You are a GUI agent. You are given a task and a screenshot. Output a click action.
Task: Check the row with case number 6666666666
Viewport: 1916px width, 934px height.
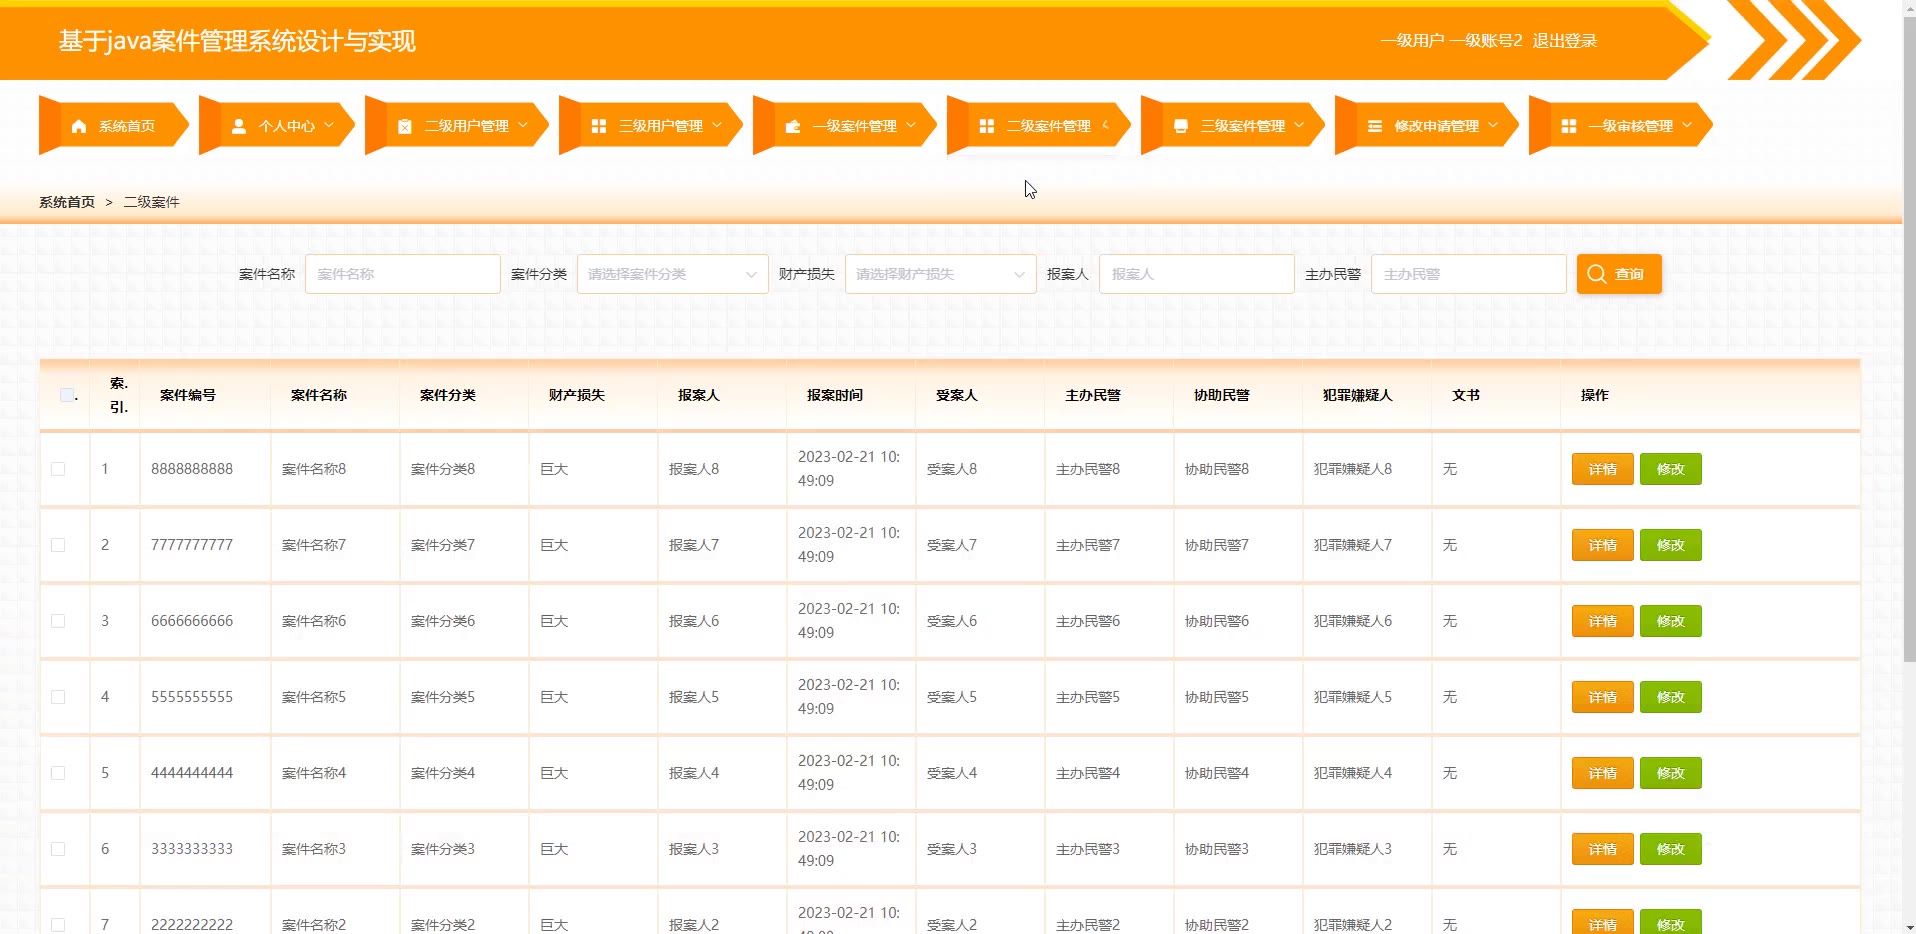pyautogui.click(x=58, y=621)
